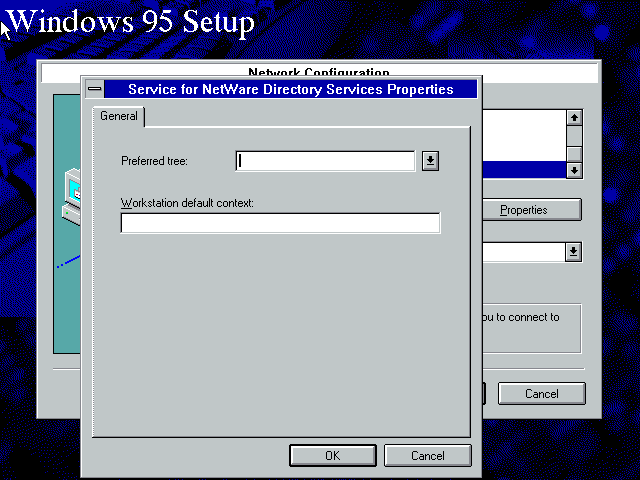640x480 pixels.
Task: Open the system menu of NetWare Properties dialog
Action: click(x=95, y=89)
